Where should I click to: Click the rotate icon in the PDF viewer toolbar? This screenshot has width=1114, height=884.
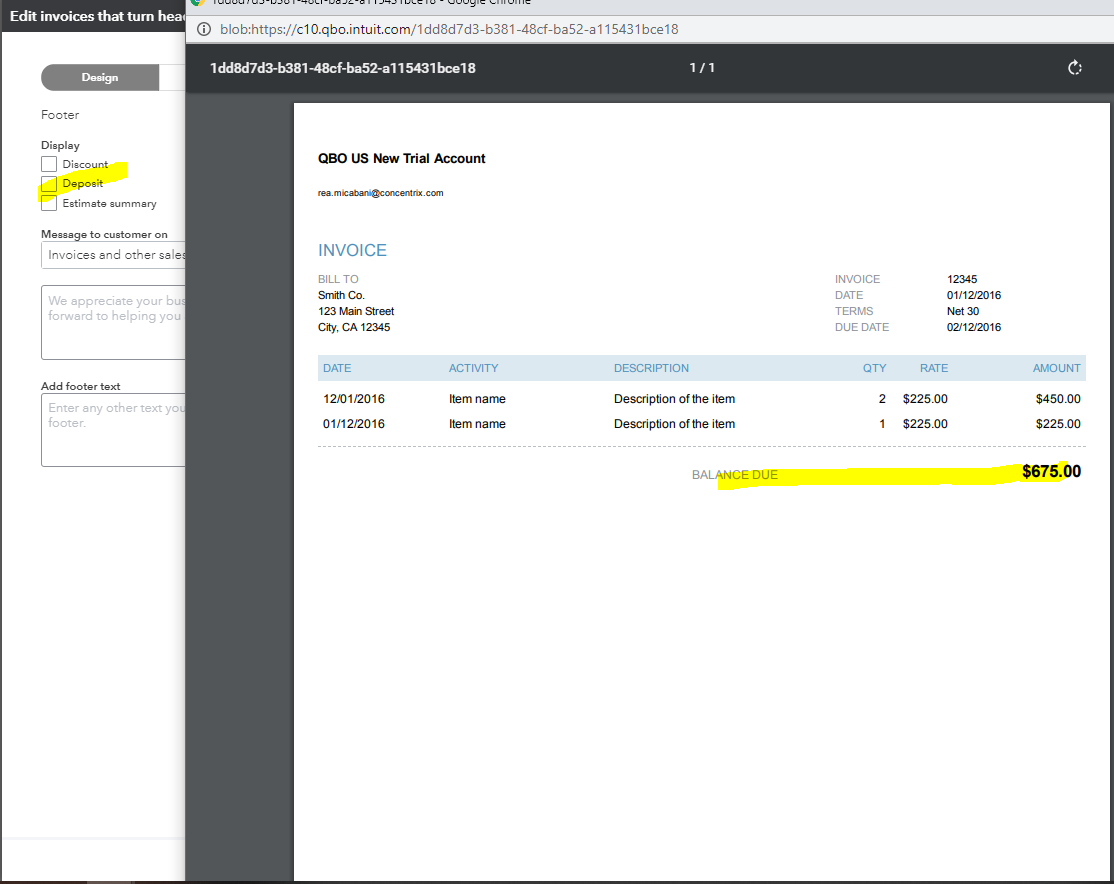[x=1074, y=67]
